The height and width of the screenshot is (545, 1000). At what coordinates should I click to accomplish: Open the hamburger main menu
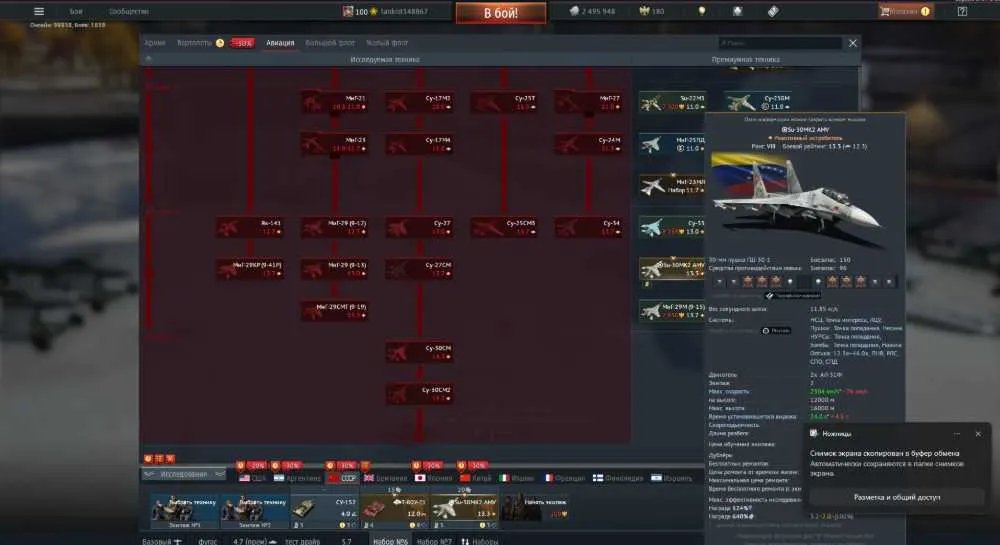pos(39,11)
